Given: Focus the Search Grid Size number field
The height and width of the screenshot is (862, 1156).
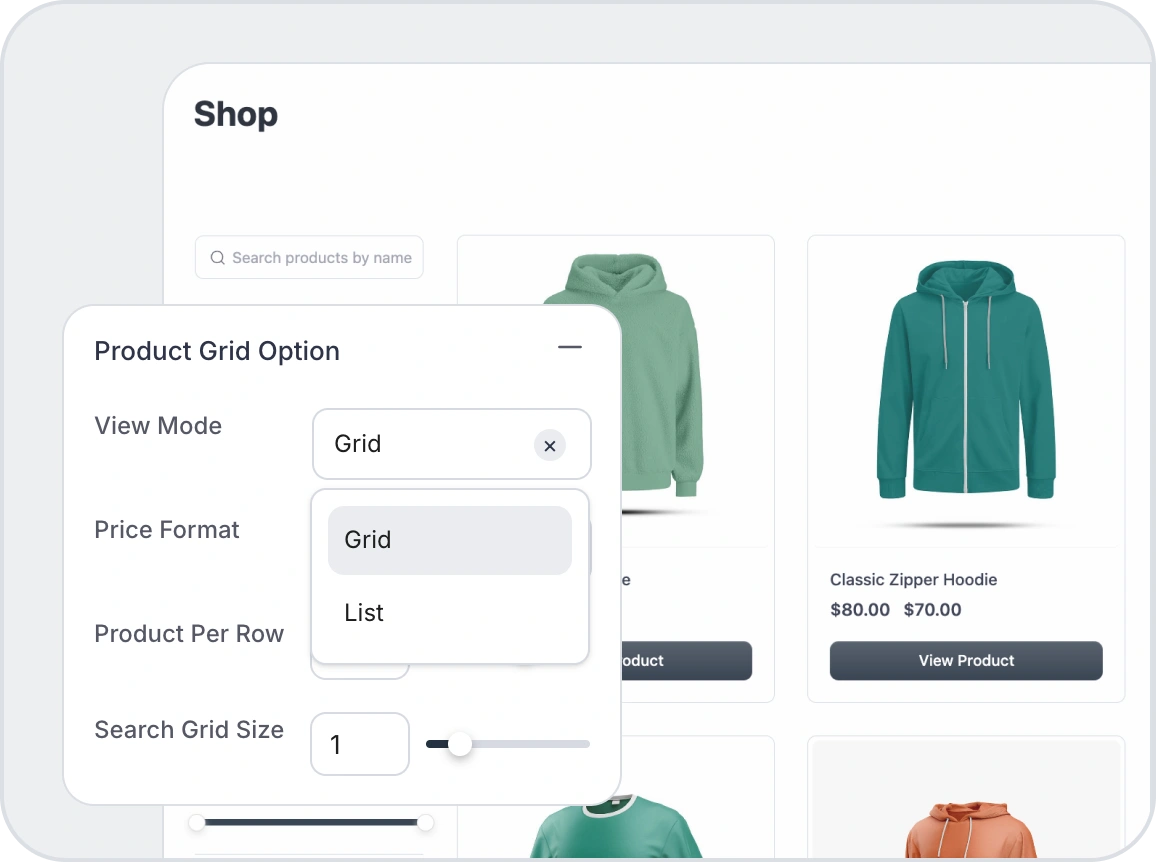Looking at the screenshot, I should click(x=359, y=744).
